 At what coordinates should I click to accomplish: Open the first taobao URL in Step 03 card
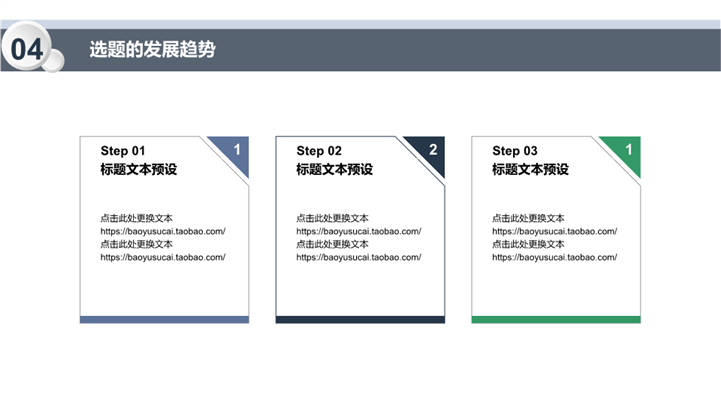tap(555, 231)
